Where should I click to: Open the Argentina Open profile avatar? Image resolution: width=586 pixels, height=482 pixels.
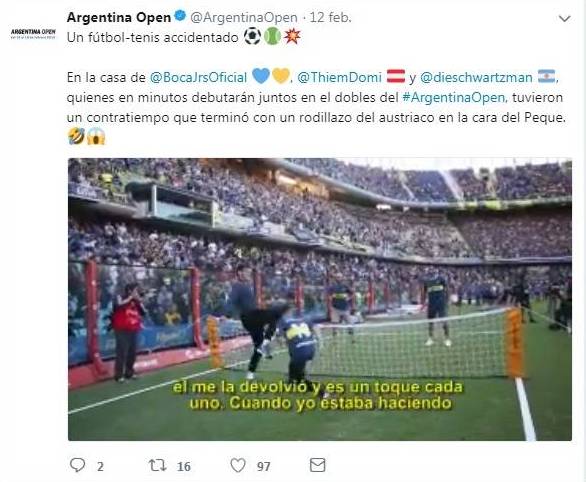tap(33, 34)
